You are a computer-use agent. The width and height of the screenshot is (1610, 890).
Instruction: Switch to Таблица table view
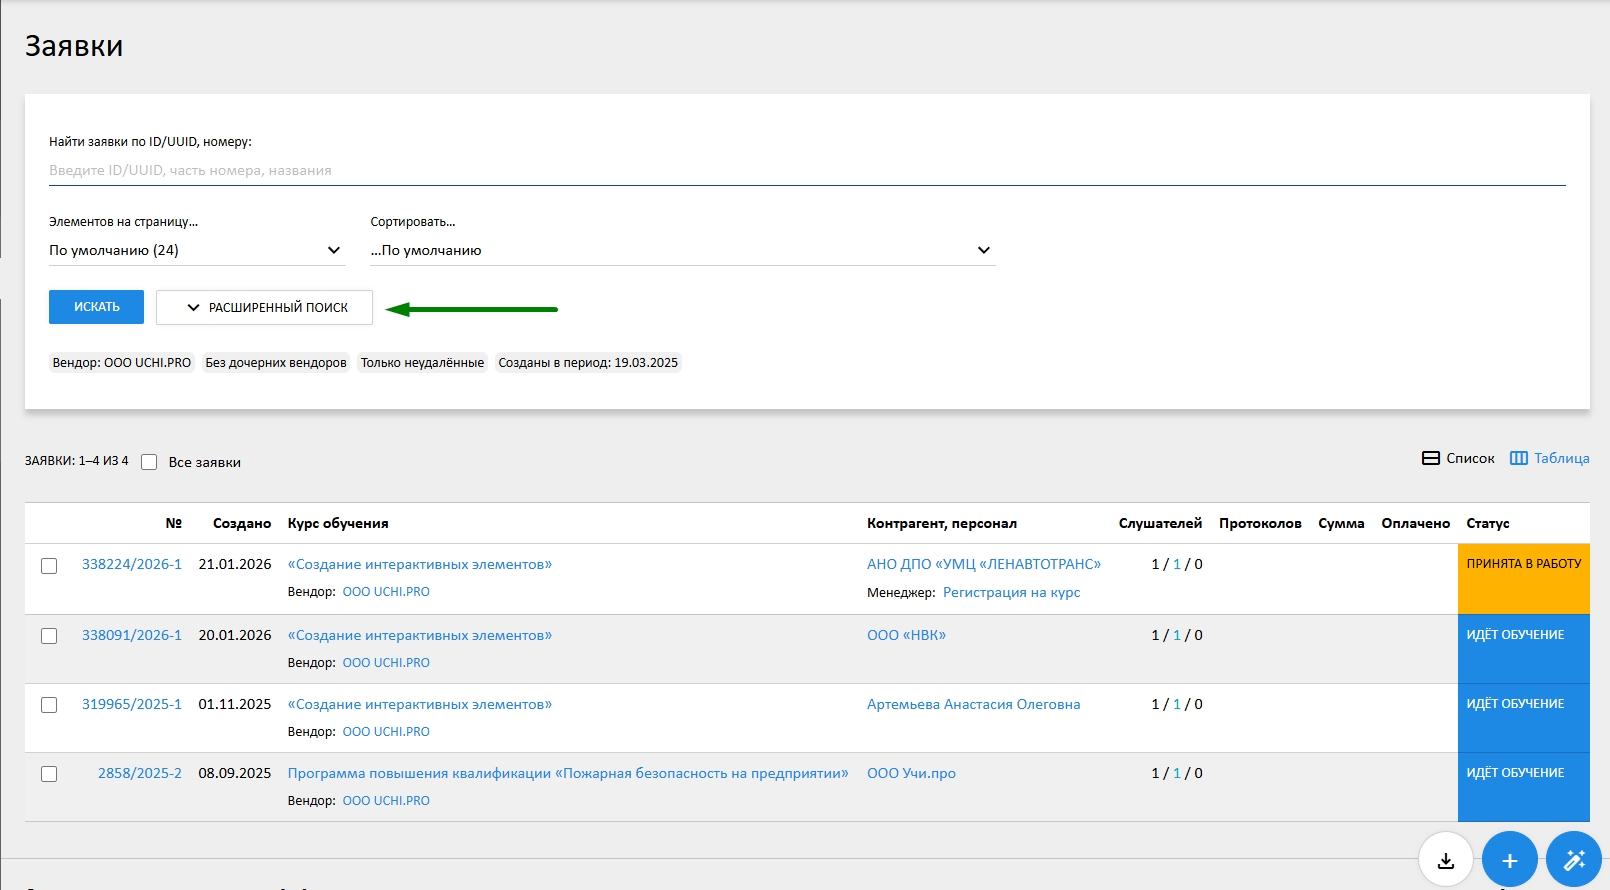click(1549, 458)
